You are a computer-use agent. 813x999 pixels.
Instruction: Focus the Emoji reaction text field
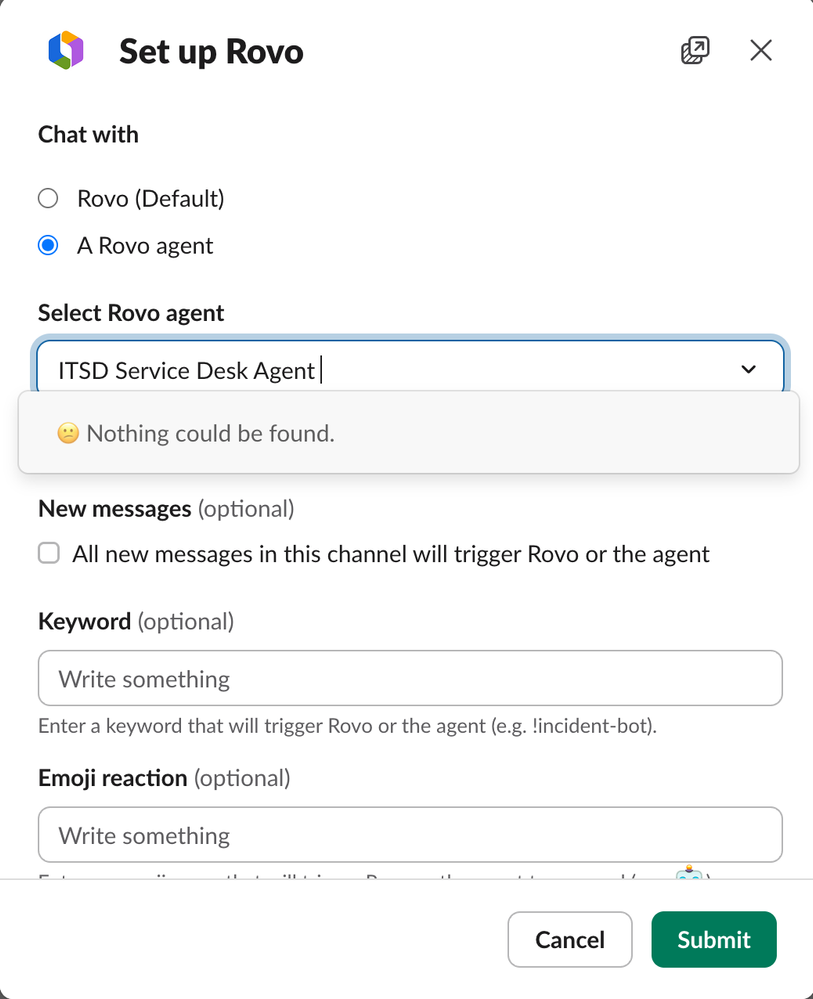(x=410, y=835)
